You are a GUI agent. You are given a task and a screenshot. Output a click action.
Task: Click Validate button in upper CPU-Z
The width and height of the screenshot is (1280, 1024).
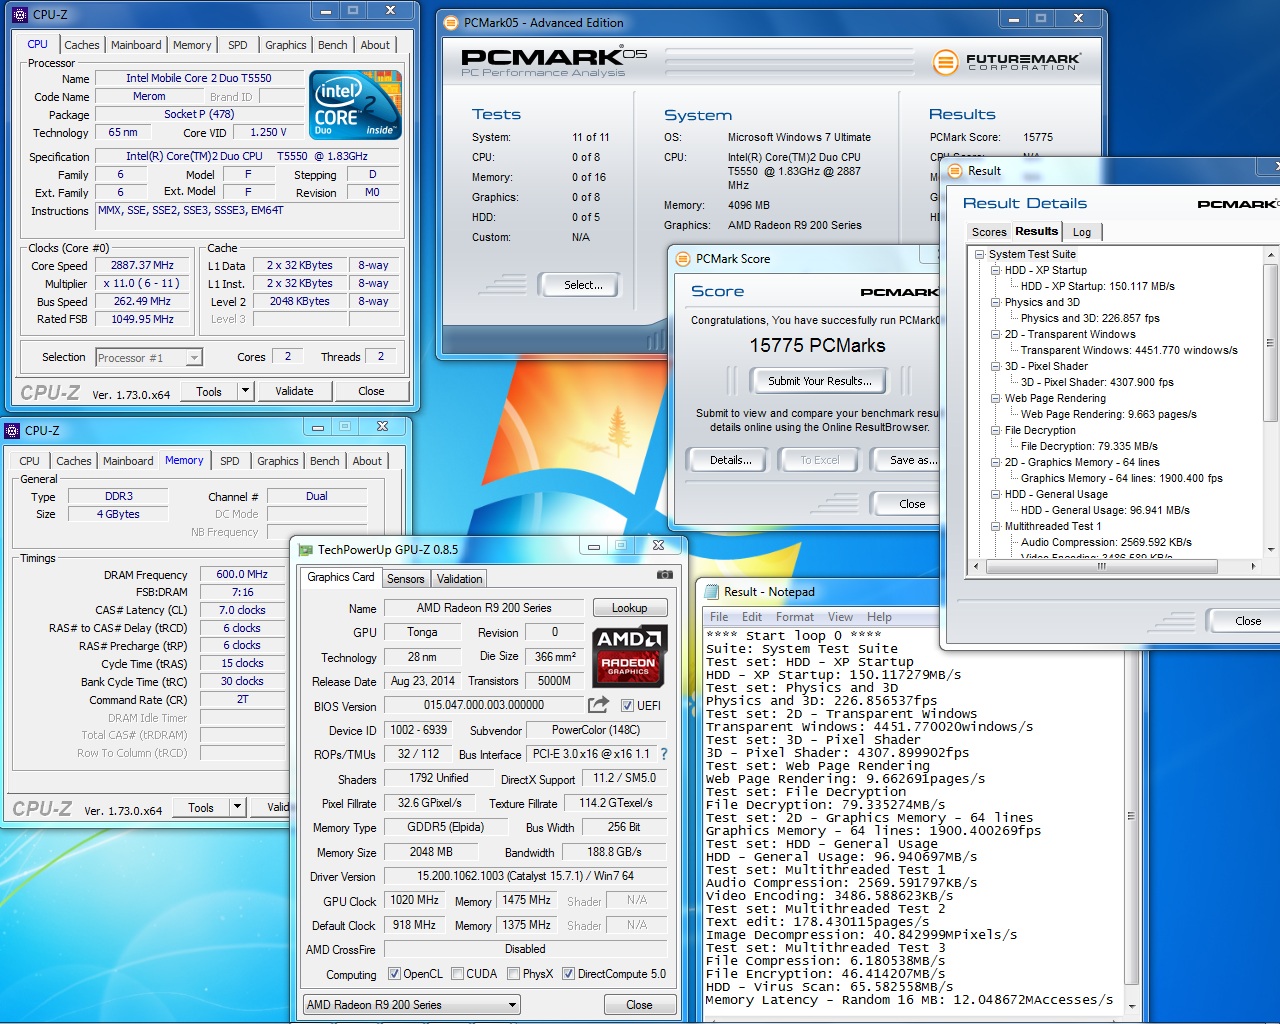294,391
